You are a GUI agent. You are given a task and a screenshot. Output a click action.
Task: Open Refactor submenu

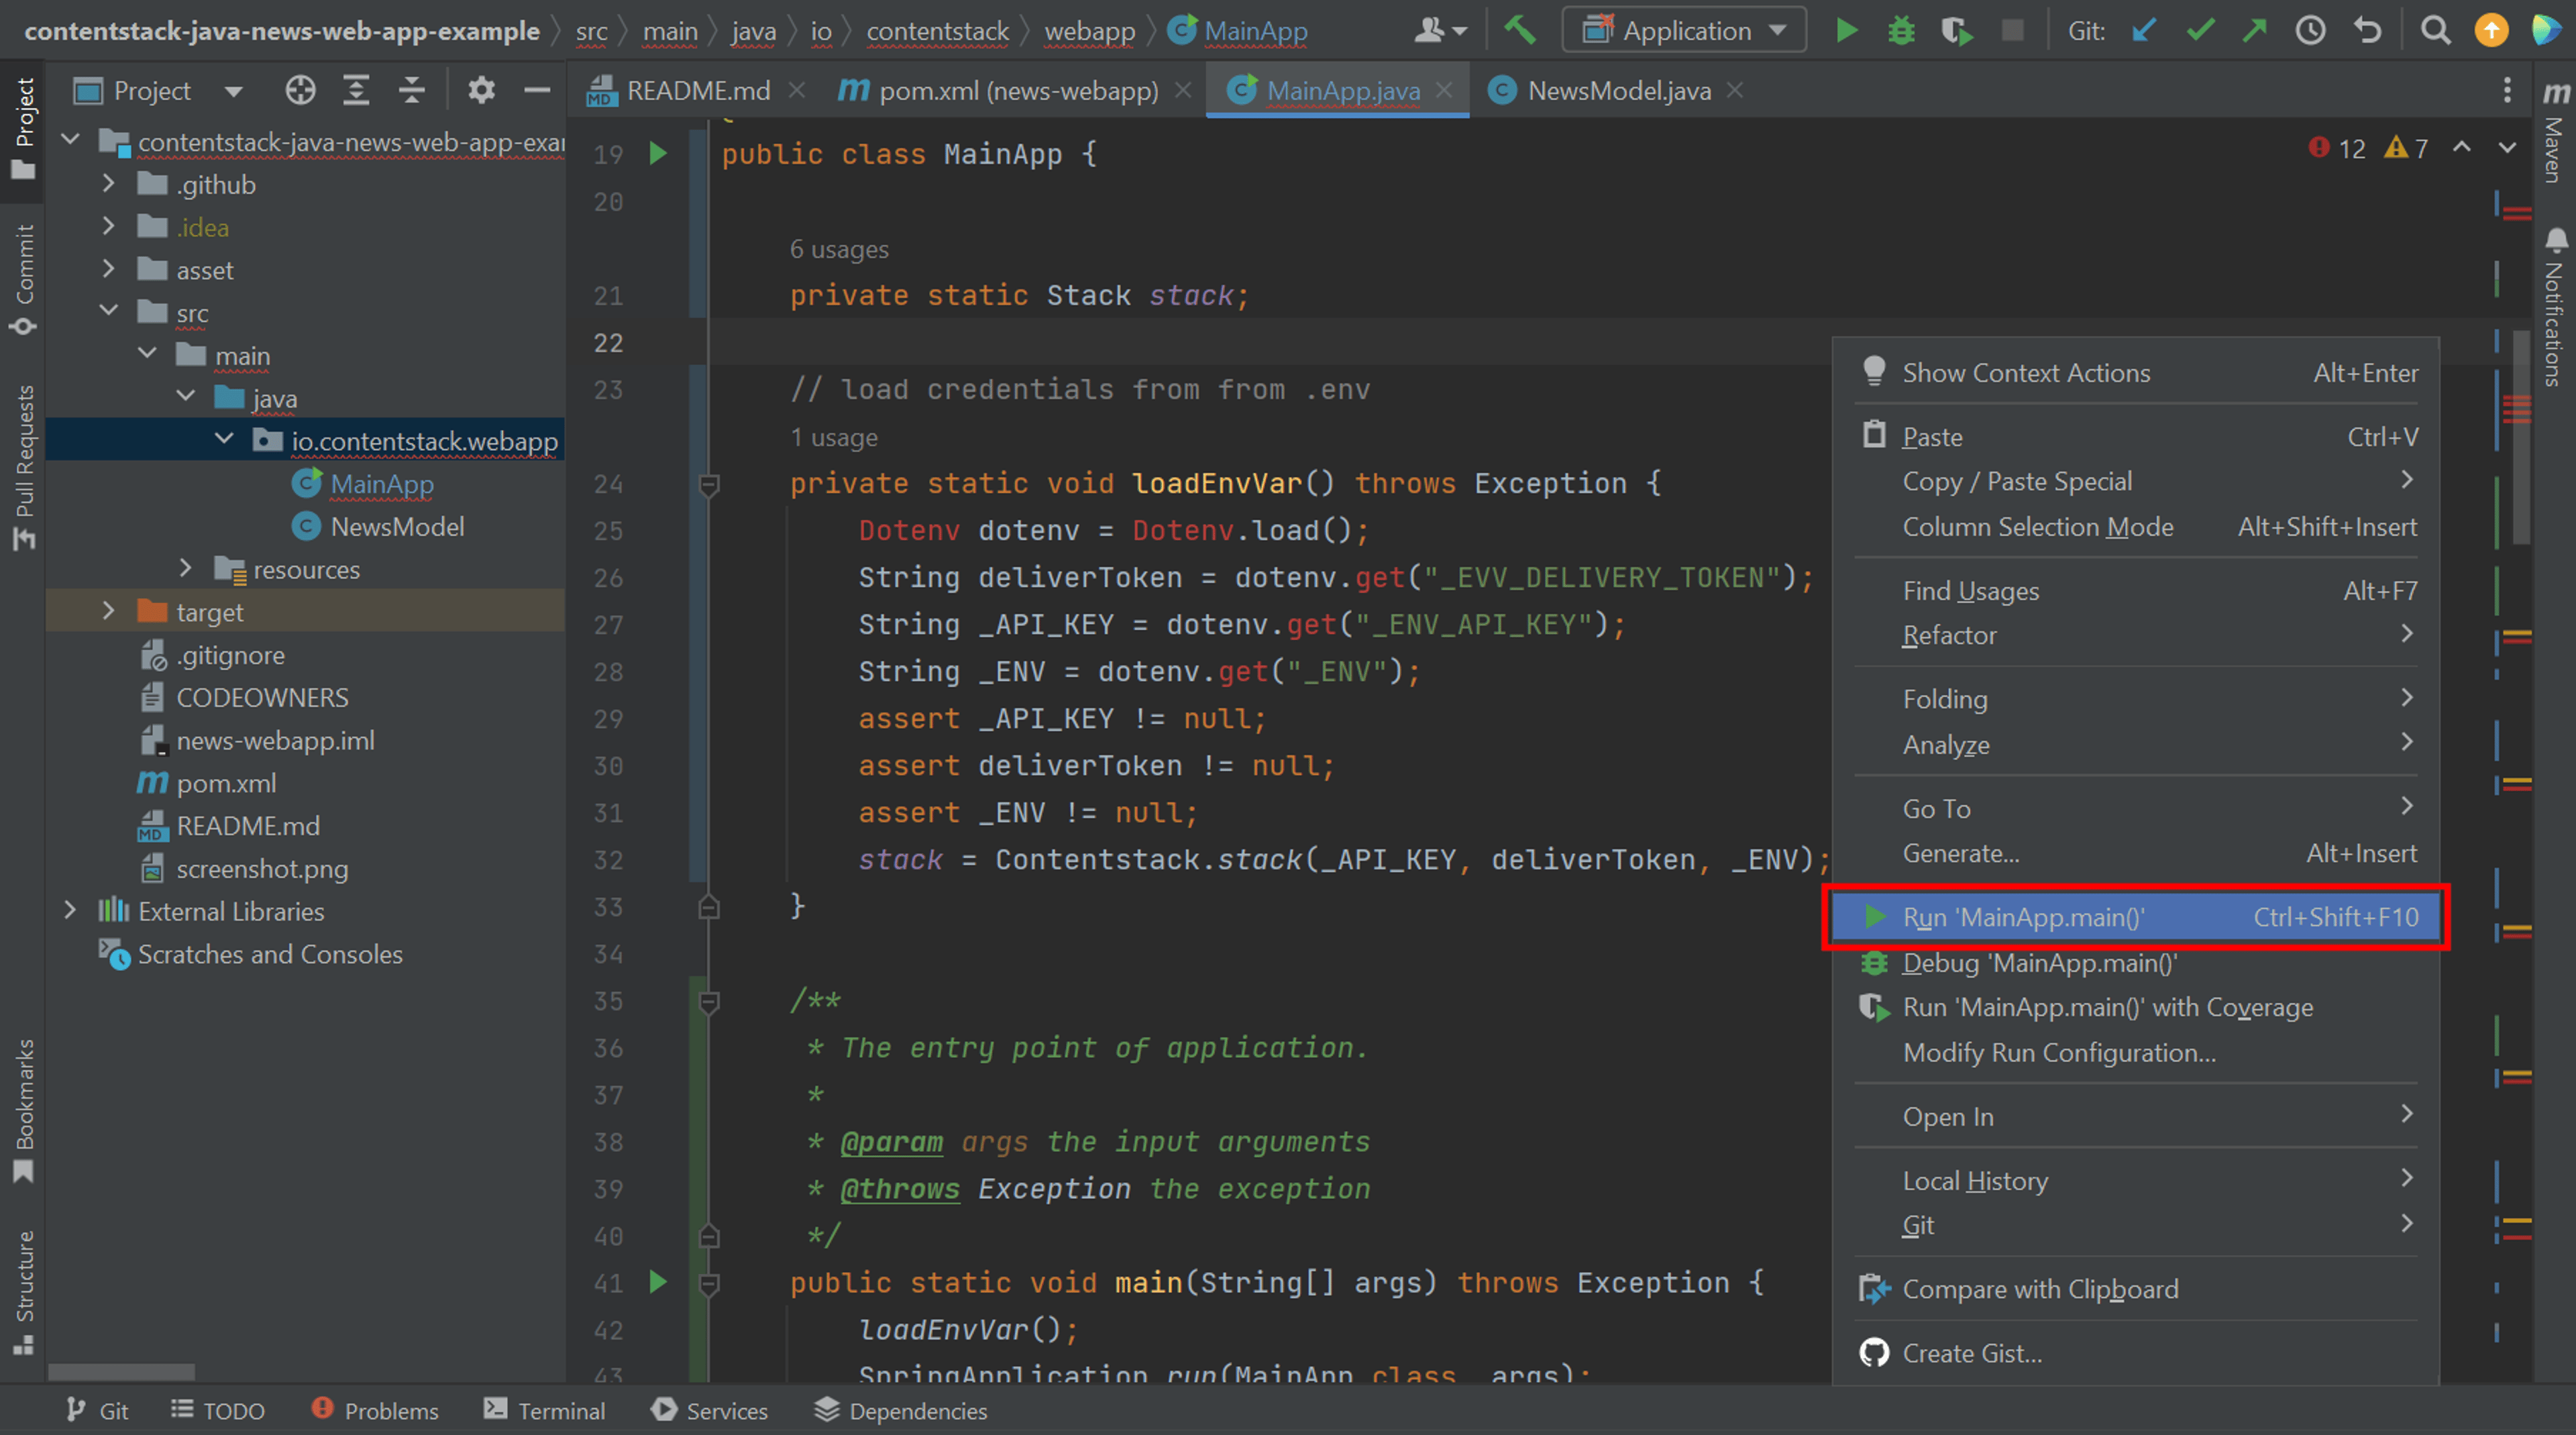[x=2136, y=635]
